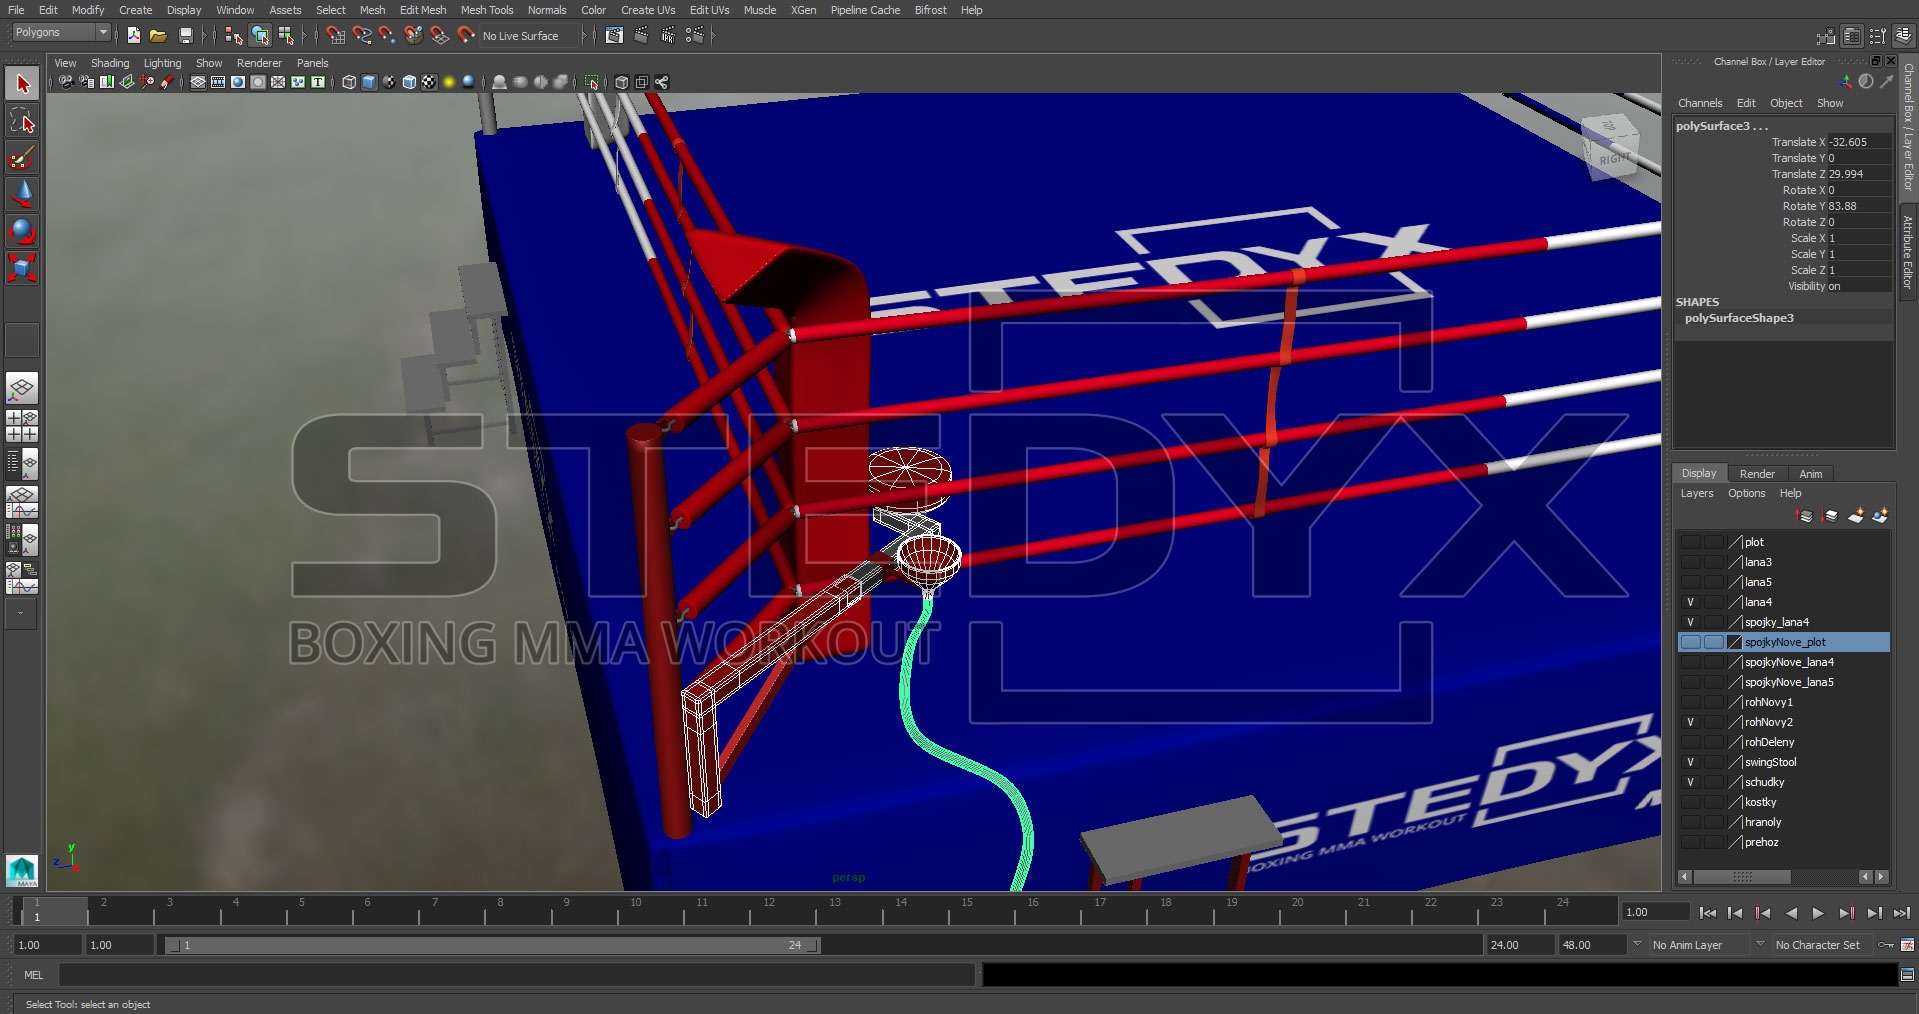Toggle isolate select in viewport
The width and height of the screenshot is (1919, 1014).
tap(592, 82)
